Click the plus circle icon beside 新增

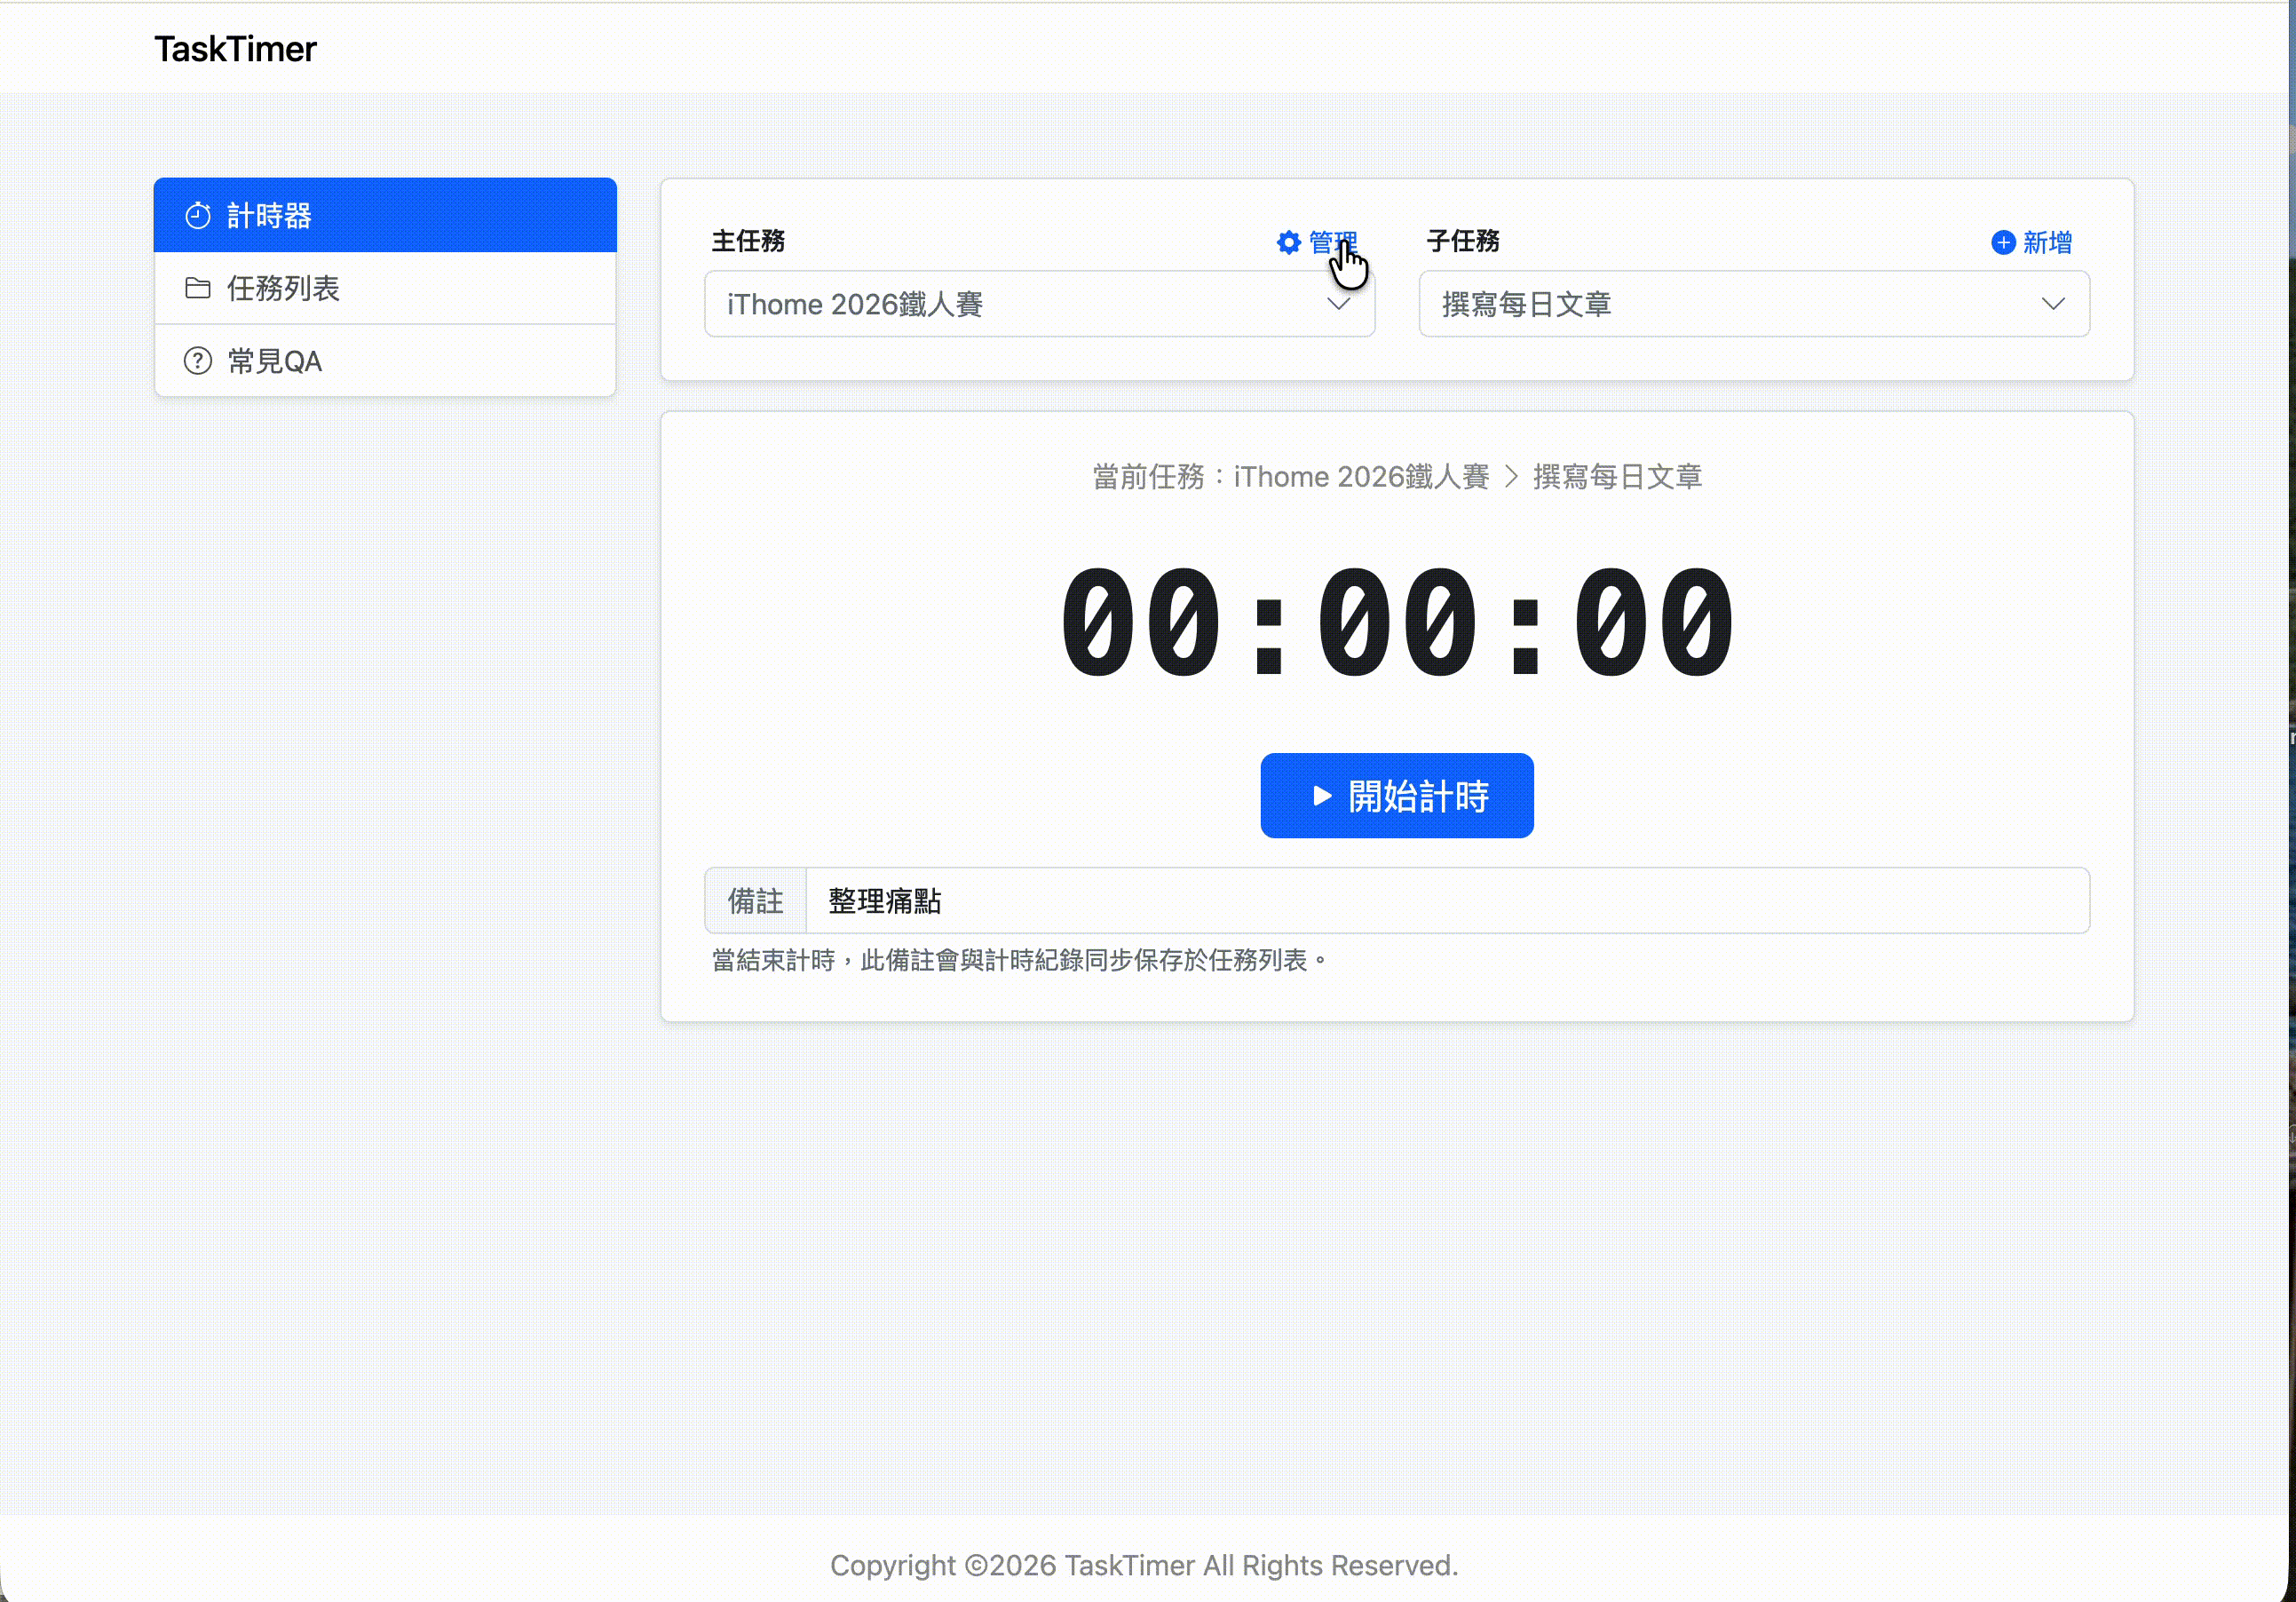[x=2003, y=242]
